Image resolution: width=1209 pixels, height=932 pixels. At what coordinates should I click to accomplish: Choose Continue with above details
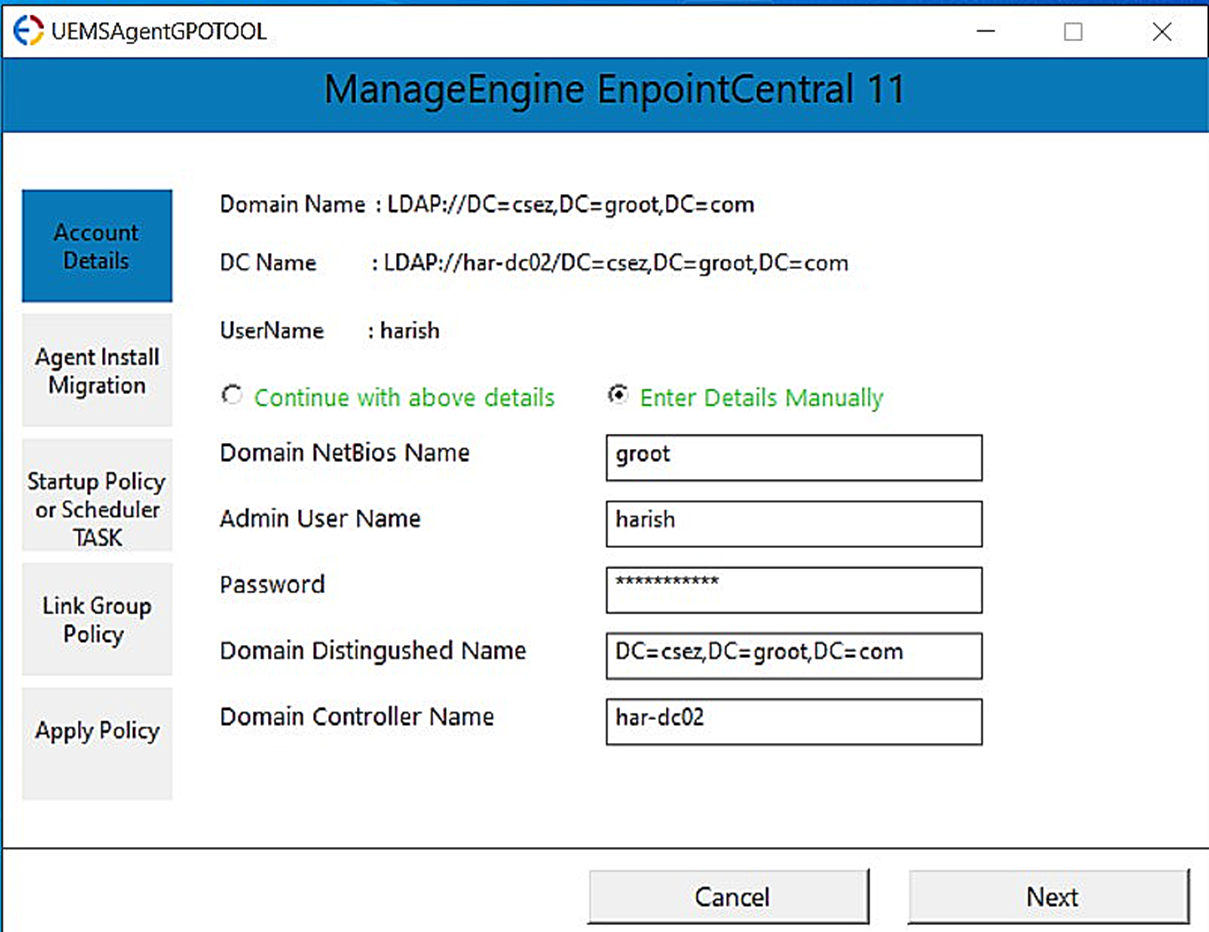(231, 394)
